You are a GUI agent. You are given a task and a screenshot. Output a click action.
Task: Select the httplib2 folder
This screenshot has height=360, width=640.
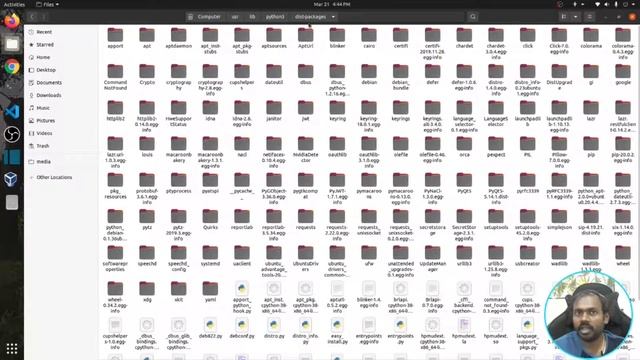click(115, 111)
